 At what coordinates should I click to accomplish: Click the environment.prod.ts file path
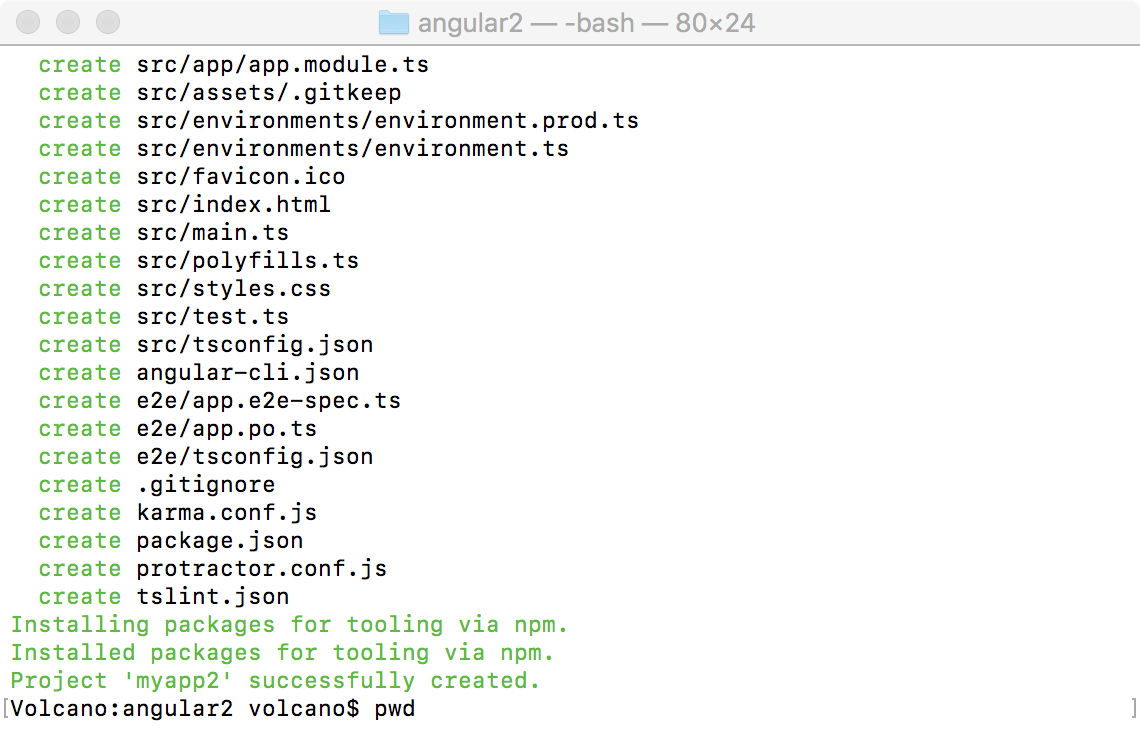pyautogui.click(x=387, y=121)
